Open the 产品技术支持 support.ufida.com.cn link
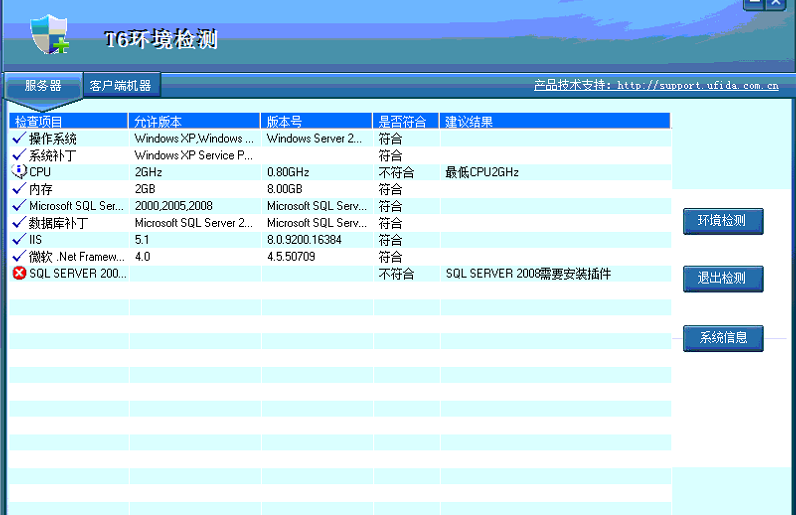This screenshot has width=796, height=515. (x=656, y=85)
